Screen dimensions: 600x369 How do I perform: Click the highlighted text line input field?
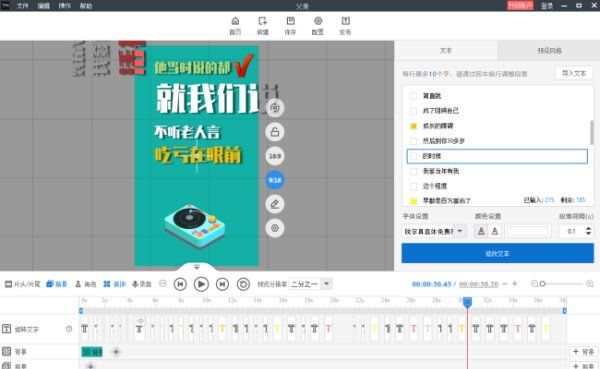(x=497, y=156)
